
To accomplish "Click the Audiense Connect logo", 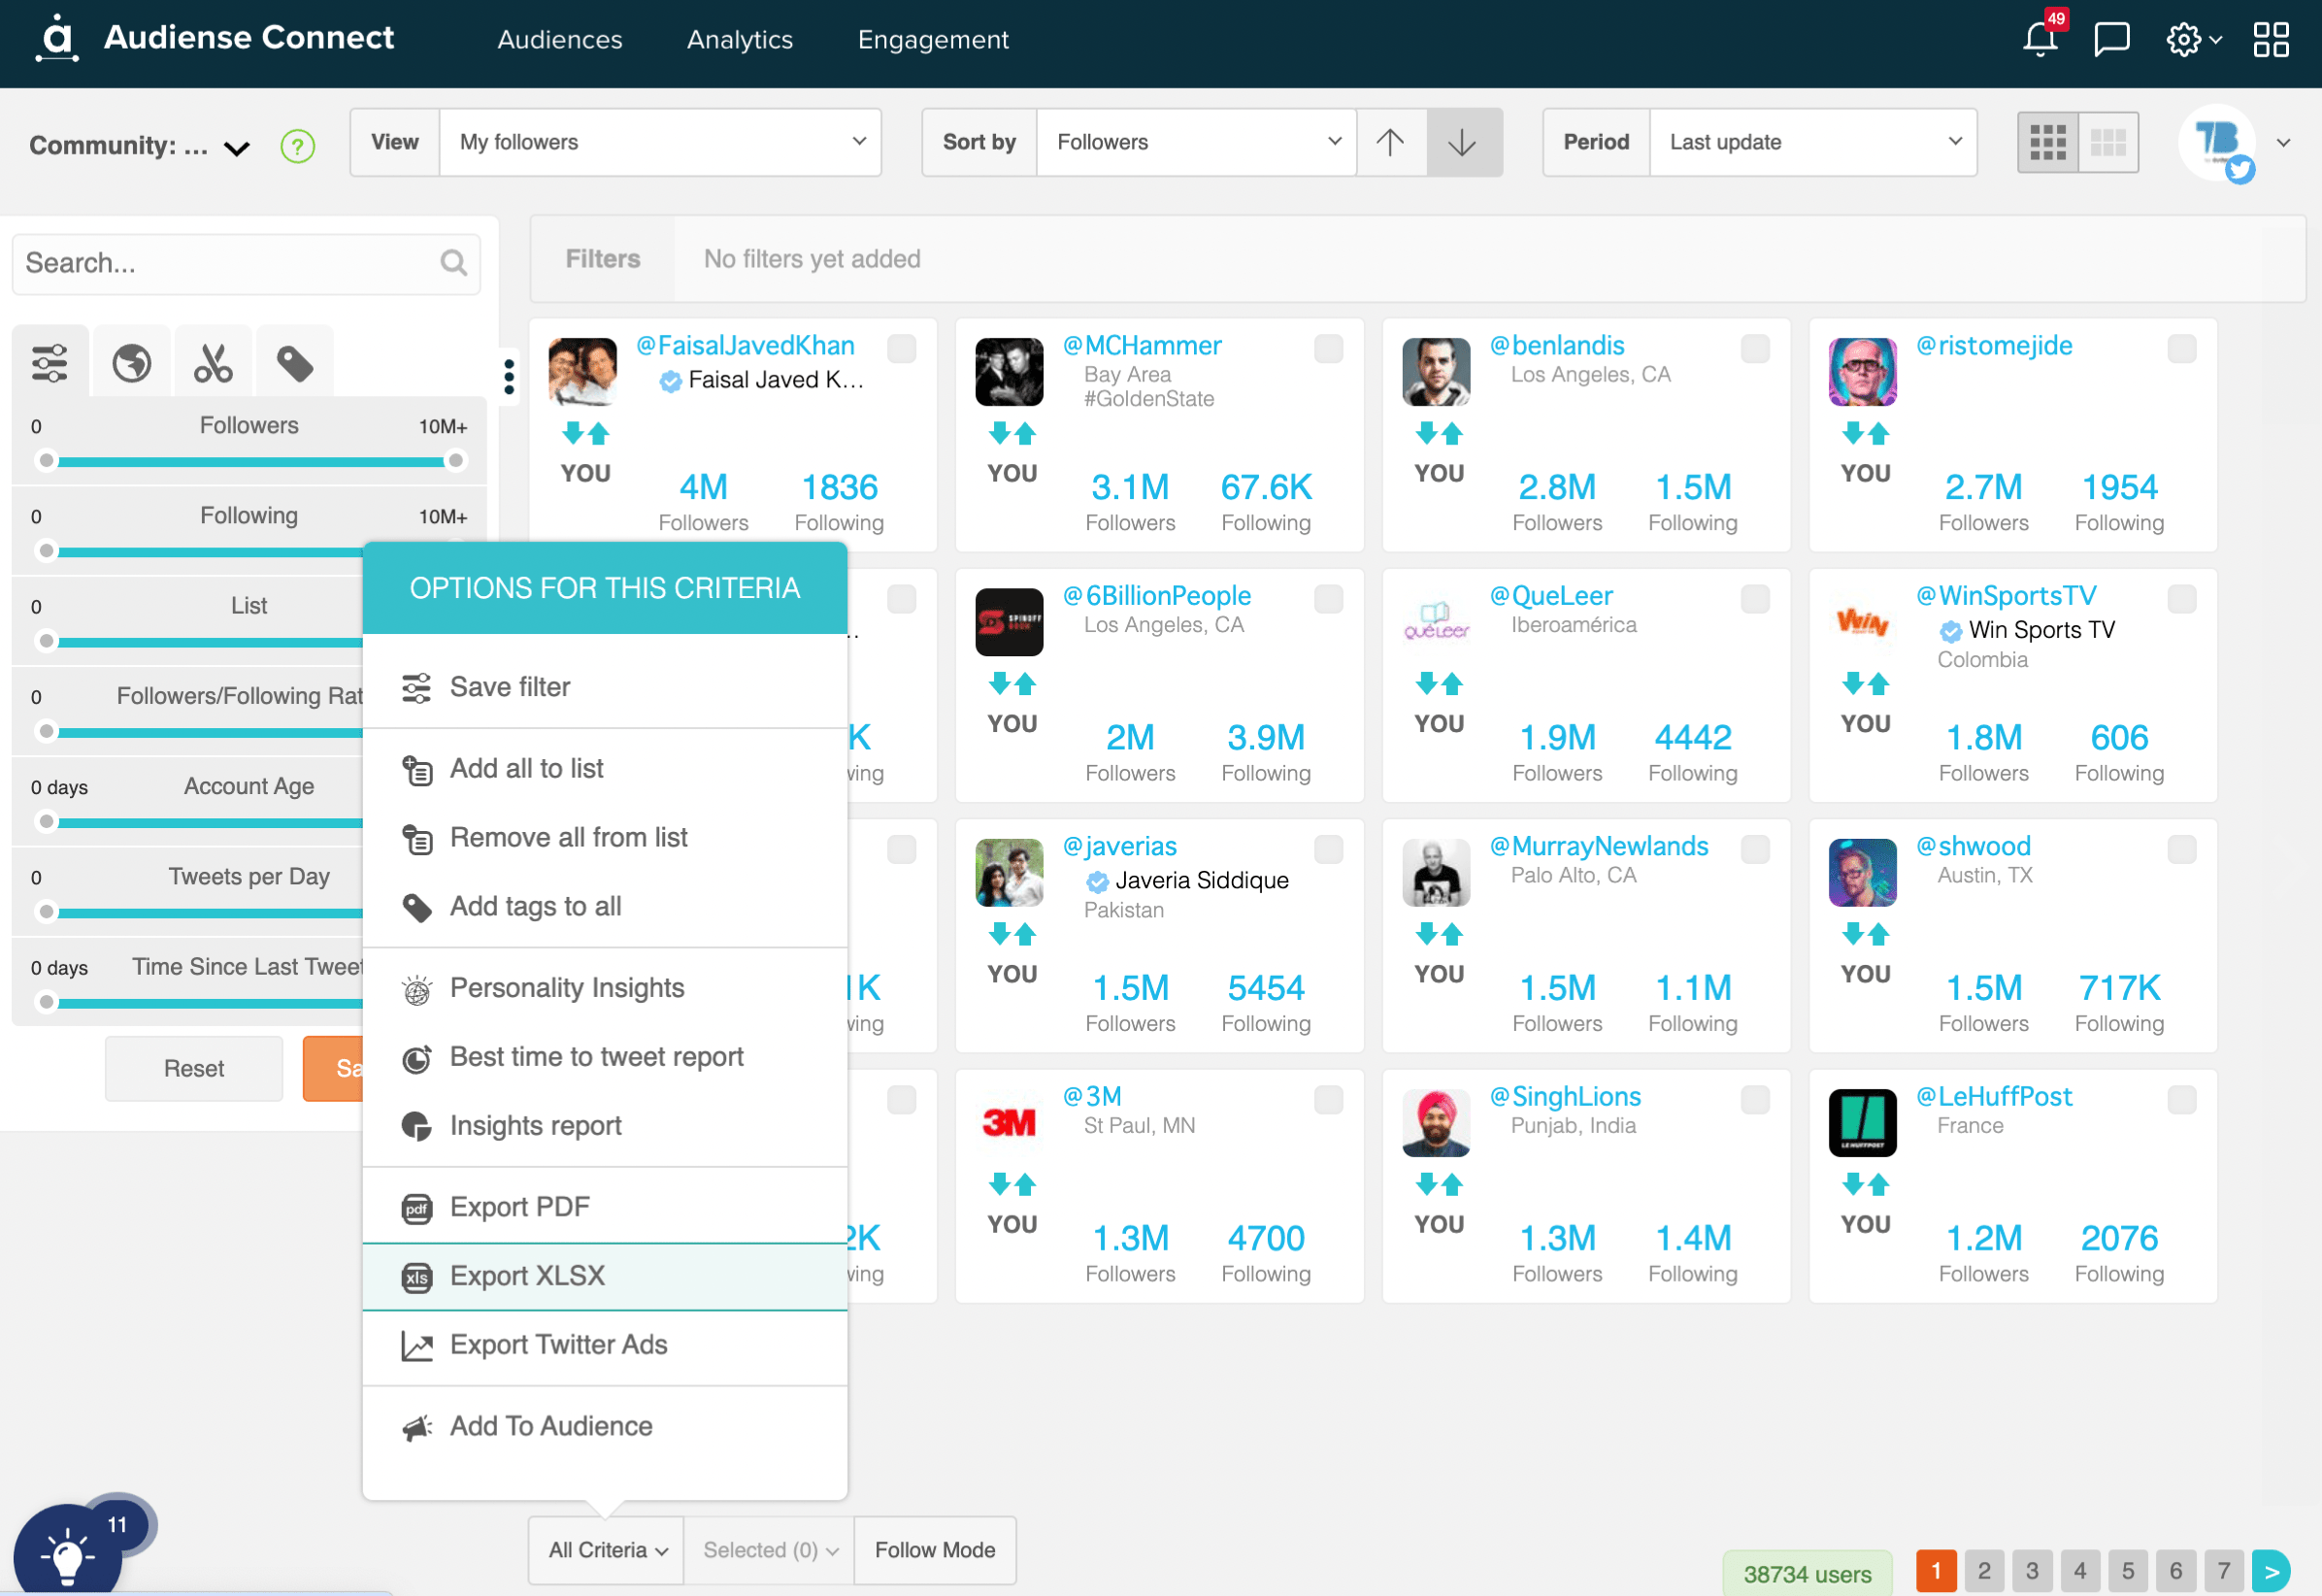I will [x=215, y=38].
